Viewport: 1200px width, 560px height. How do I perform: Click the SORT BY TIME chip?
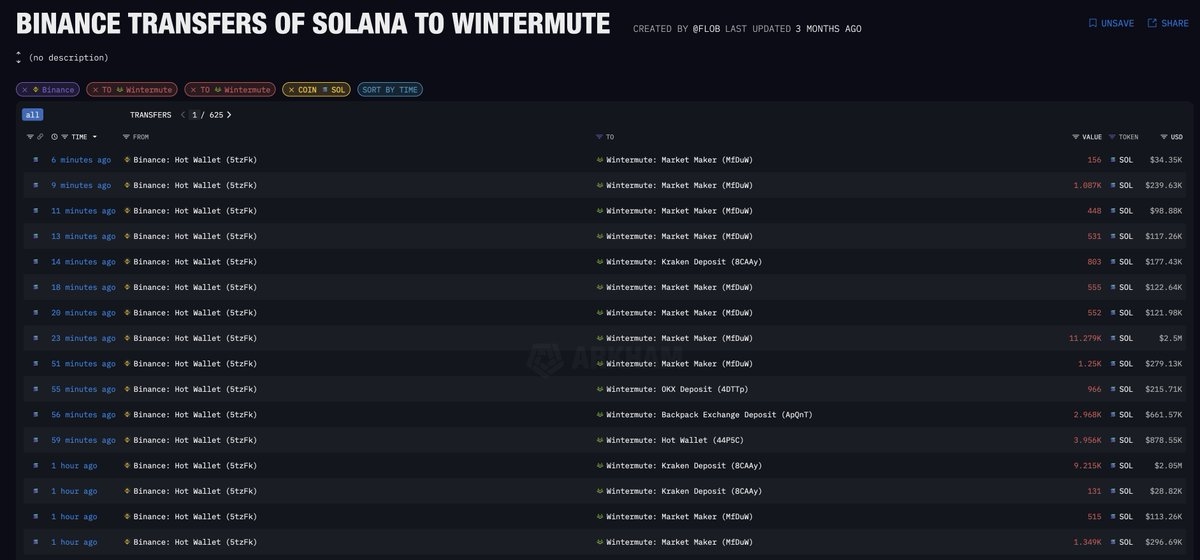389,90
